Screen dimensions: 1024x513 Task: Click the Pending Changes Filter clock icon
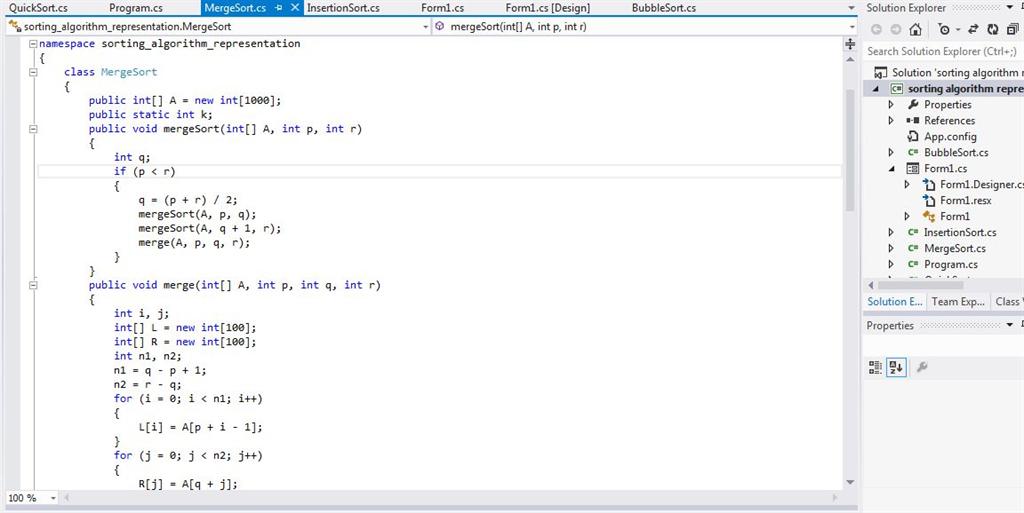944,29
